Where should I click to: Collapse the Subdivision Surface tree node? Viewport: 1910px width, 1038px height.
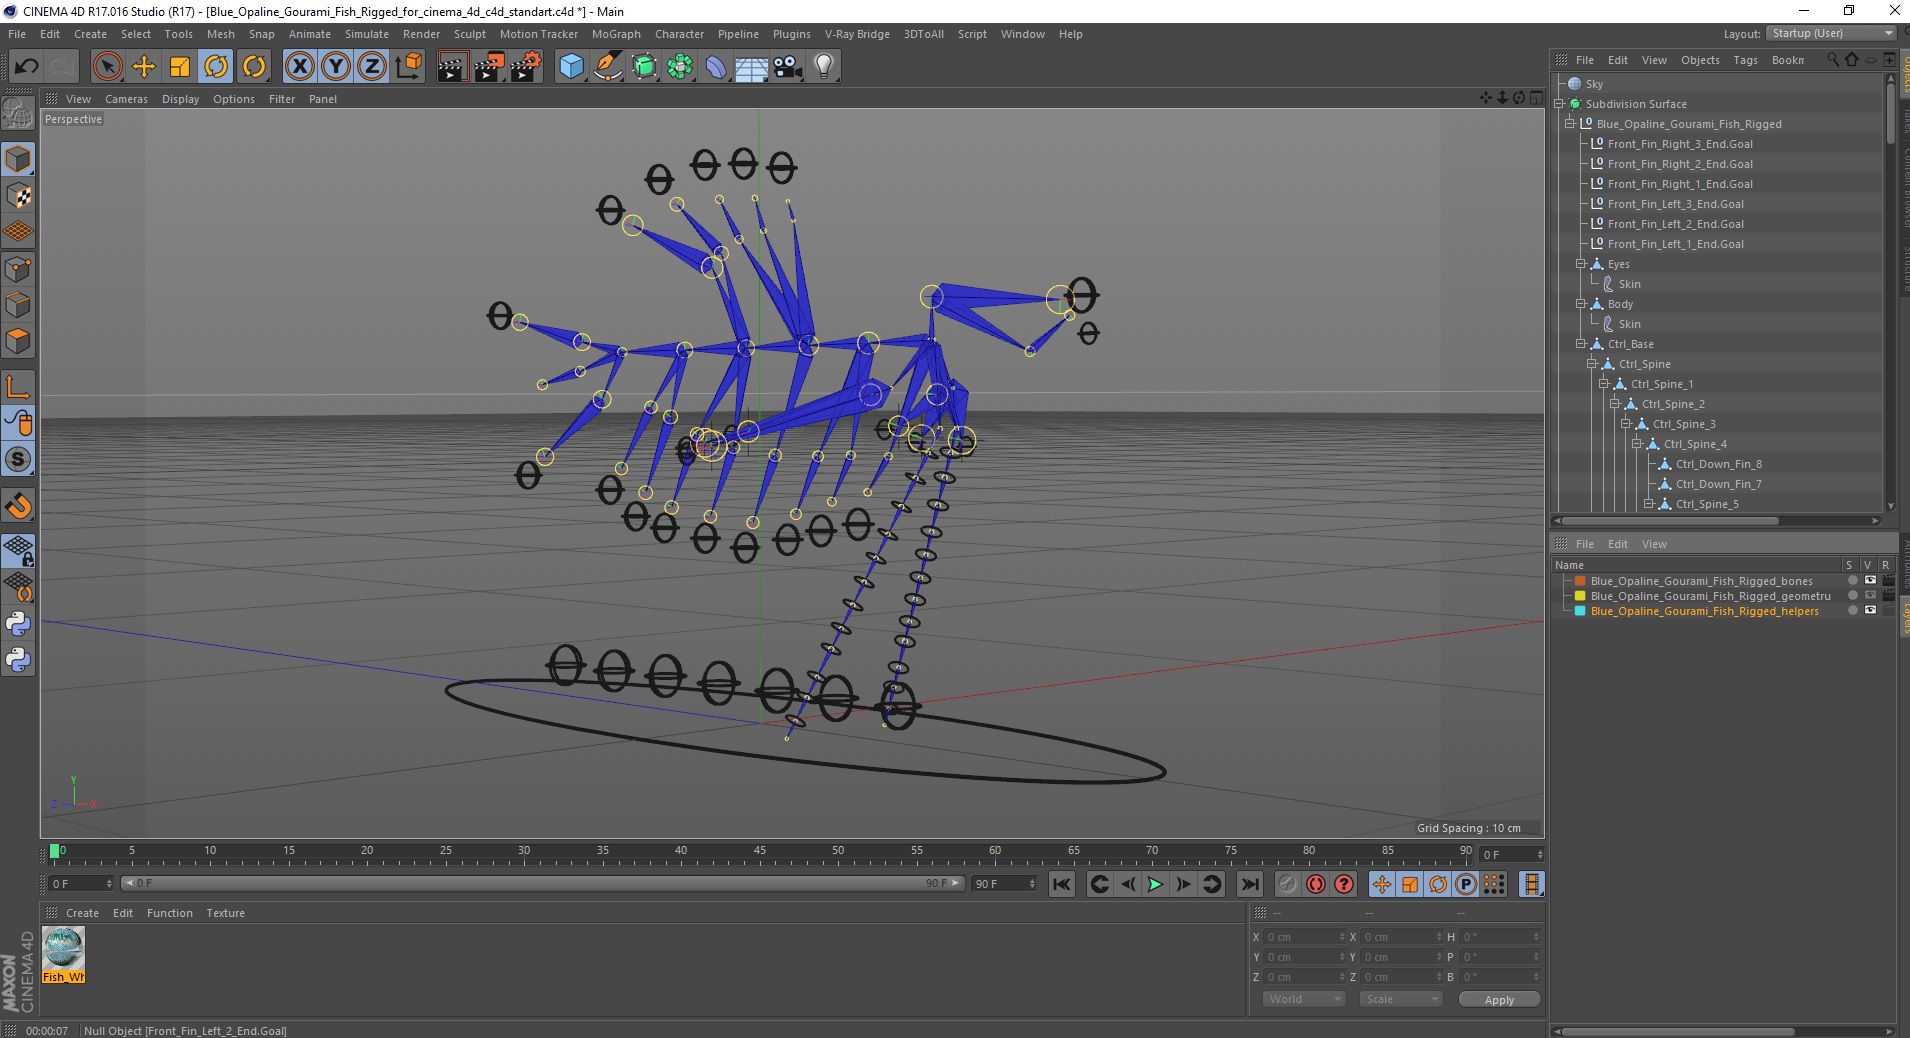pyautogui.click(x=1559, y=104)
